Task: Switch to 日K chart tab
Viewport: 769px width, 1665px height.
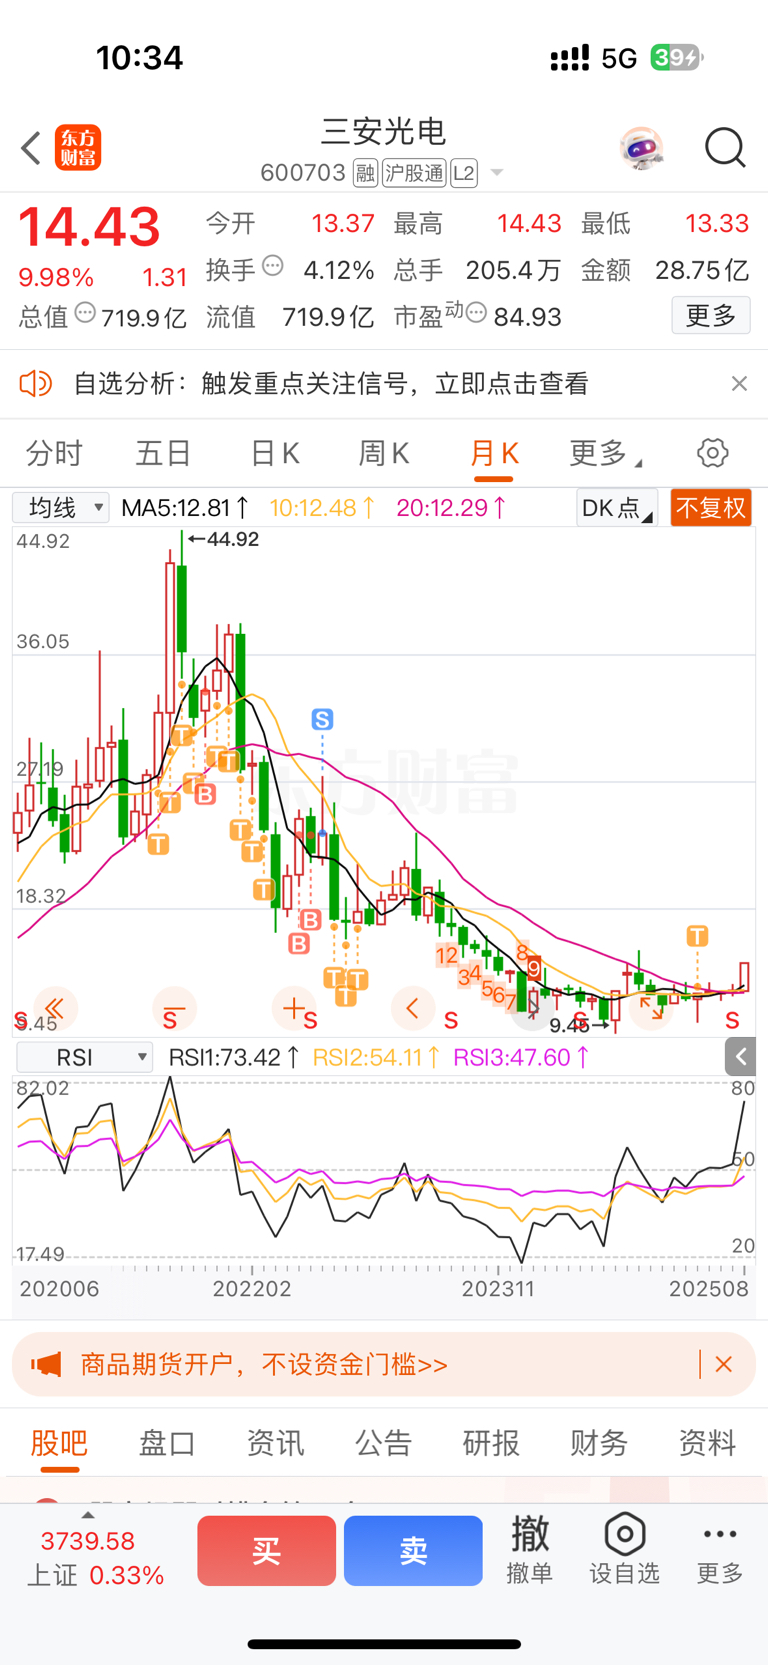Action: coord(274,453)
